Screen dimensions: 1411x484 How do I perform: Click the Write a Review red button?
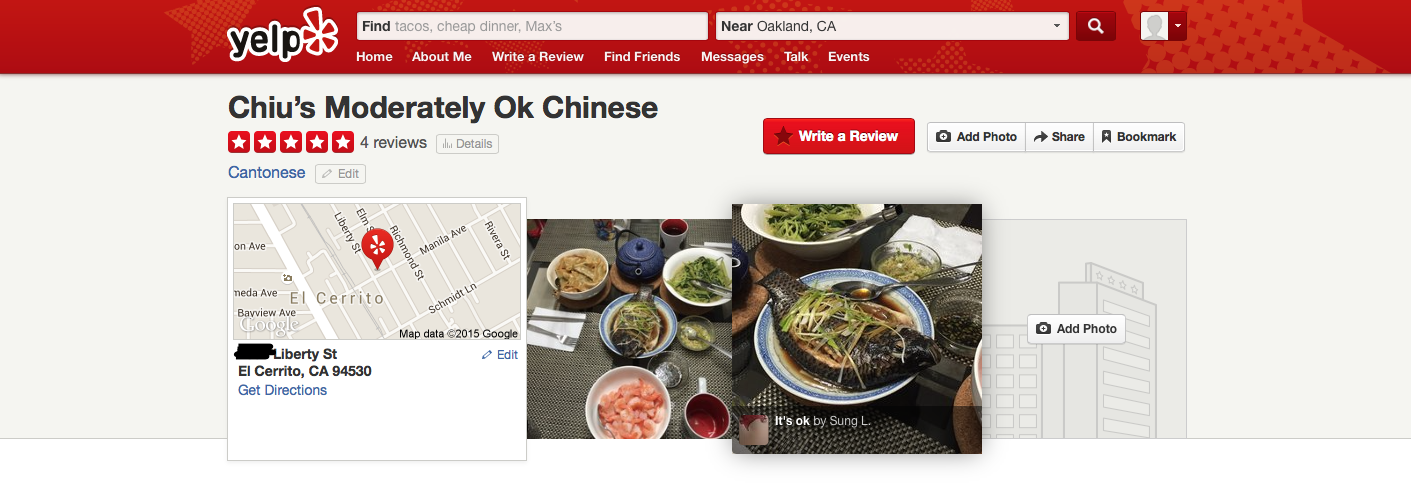point(839,136)
